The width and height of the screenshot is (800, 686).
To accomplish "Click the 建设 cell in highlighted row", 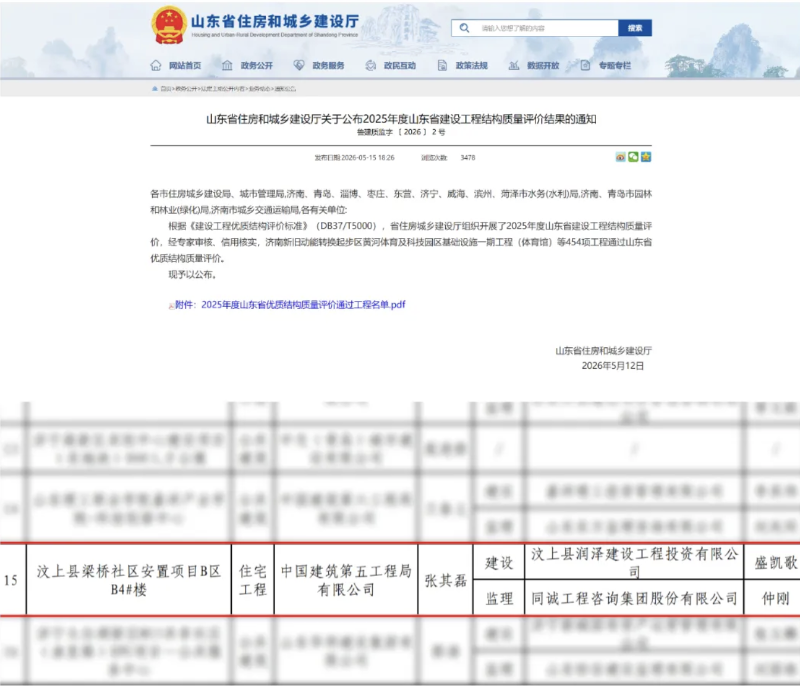I will pos(499,563).
